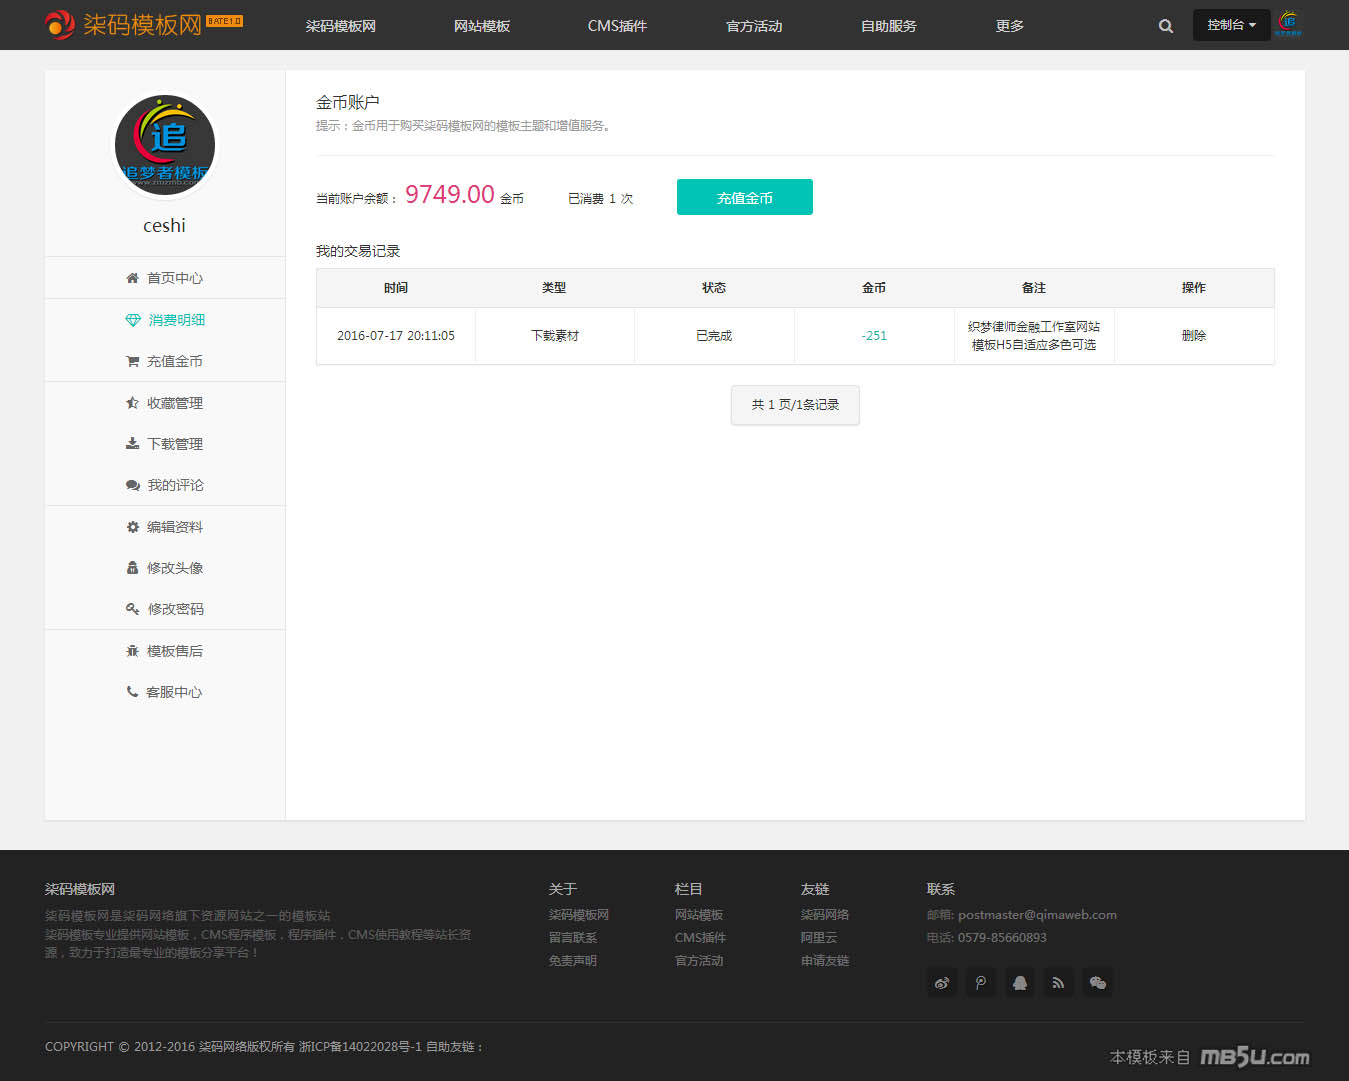1349x1081 pixels.
Task: Click the 共 1 页/1条记录 pagination box
Action: click(795, 405)
